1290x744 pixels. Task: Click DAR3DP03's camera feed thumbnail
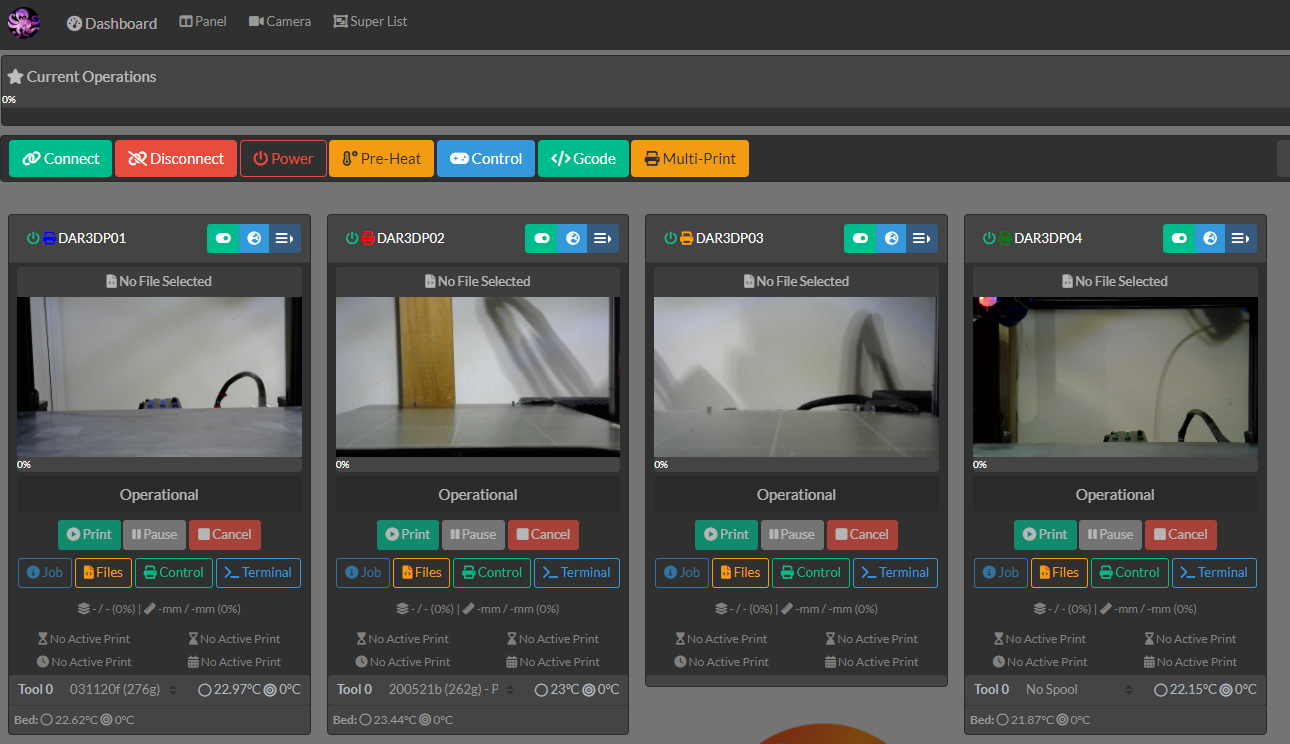[796, 380]
